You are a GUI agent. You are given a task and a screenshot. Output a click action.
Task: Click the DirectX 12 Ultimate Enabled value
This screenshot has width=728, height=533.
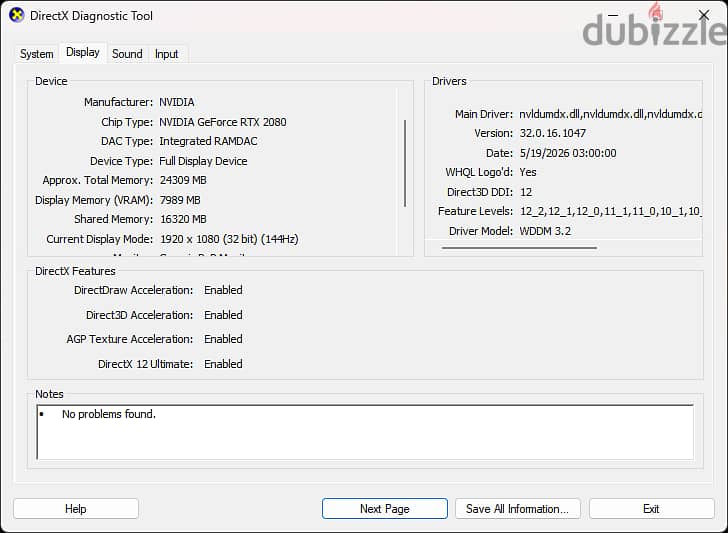(x=223, y=364)
